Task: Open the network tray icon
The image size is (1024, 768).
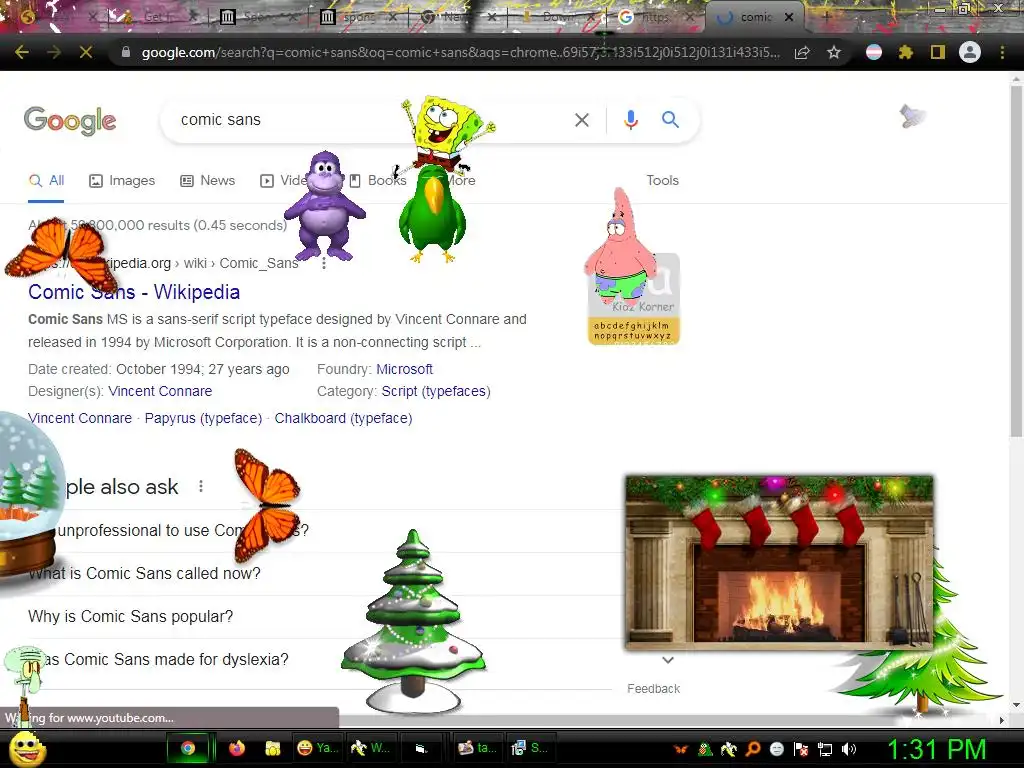Action: click(x=825, y=749)
